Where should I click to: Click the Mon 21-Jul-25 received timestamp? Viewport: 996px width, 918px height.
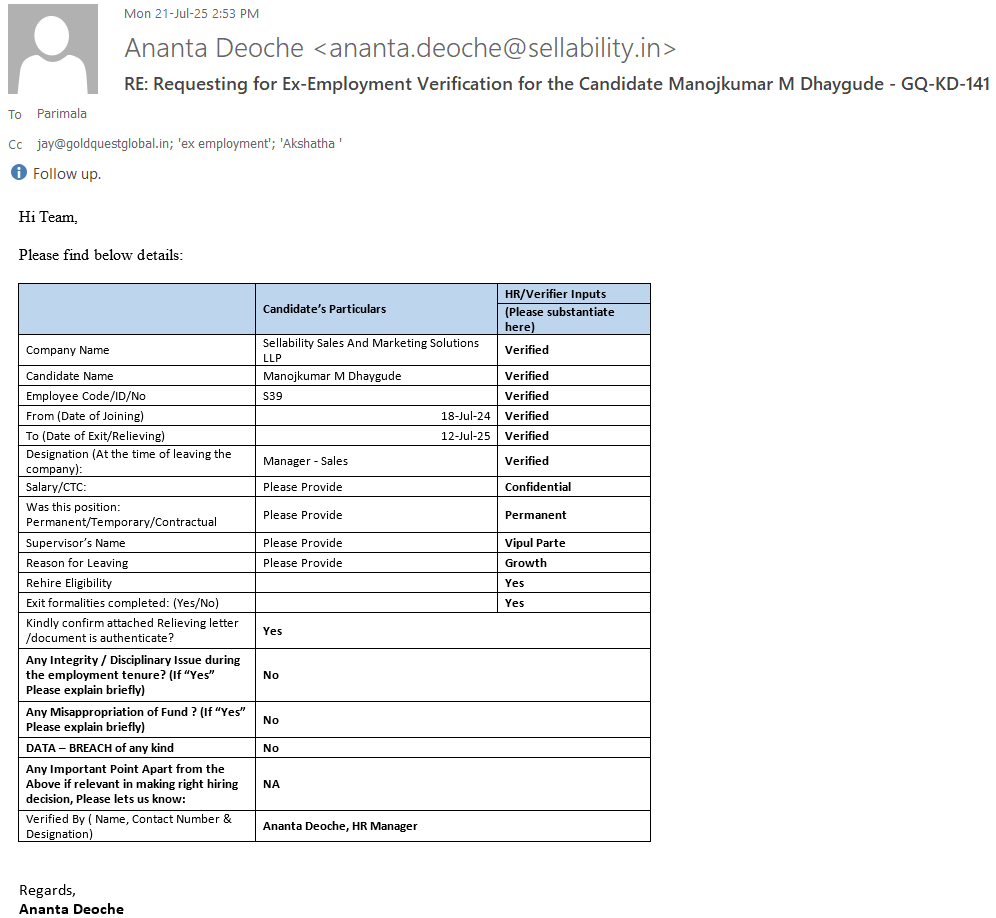191,14
